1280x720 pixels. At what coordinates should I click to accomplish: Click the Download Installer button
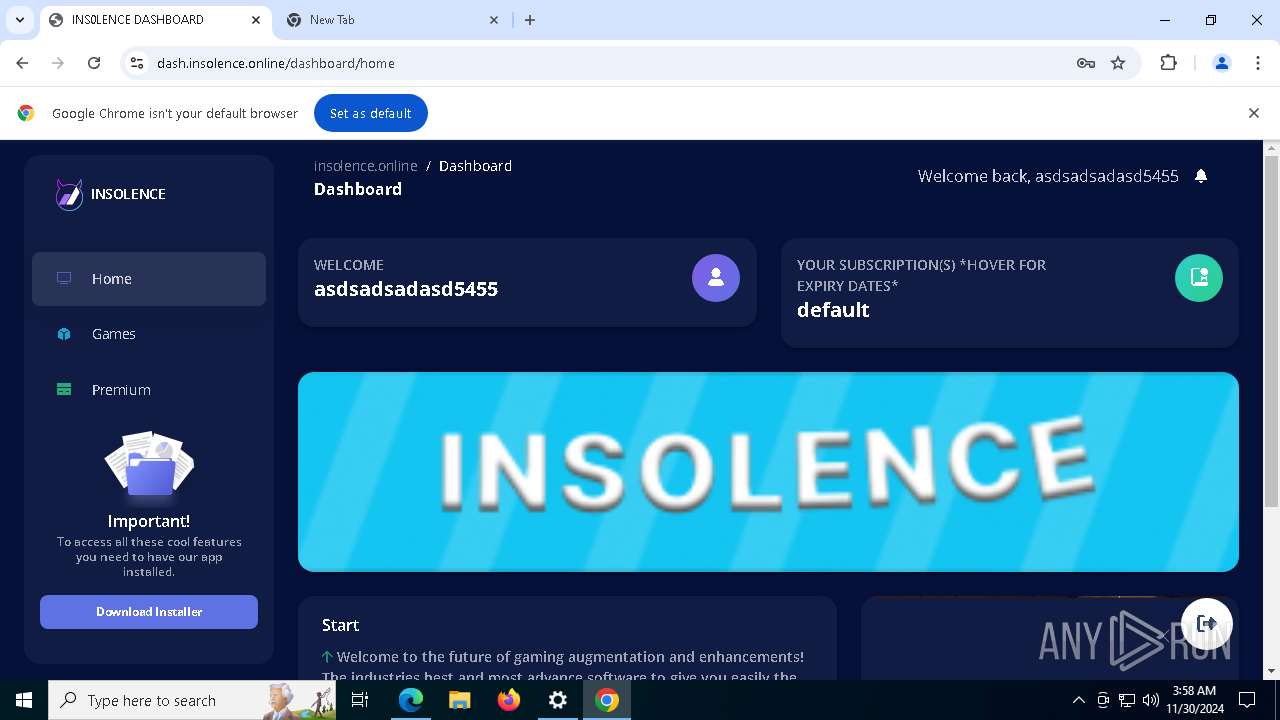pos(149,612)
